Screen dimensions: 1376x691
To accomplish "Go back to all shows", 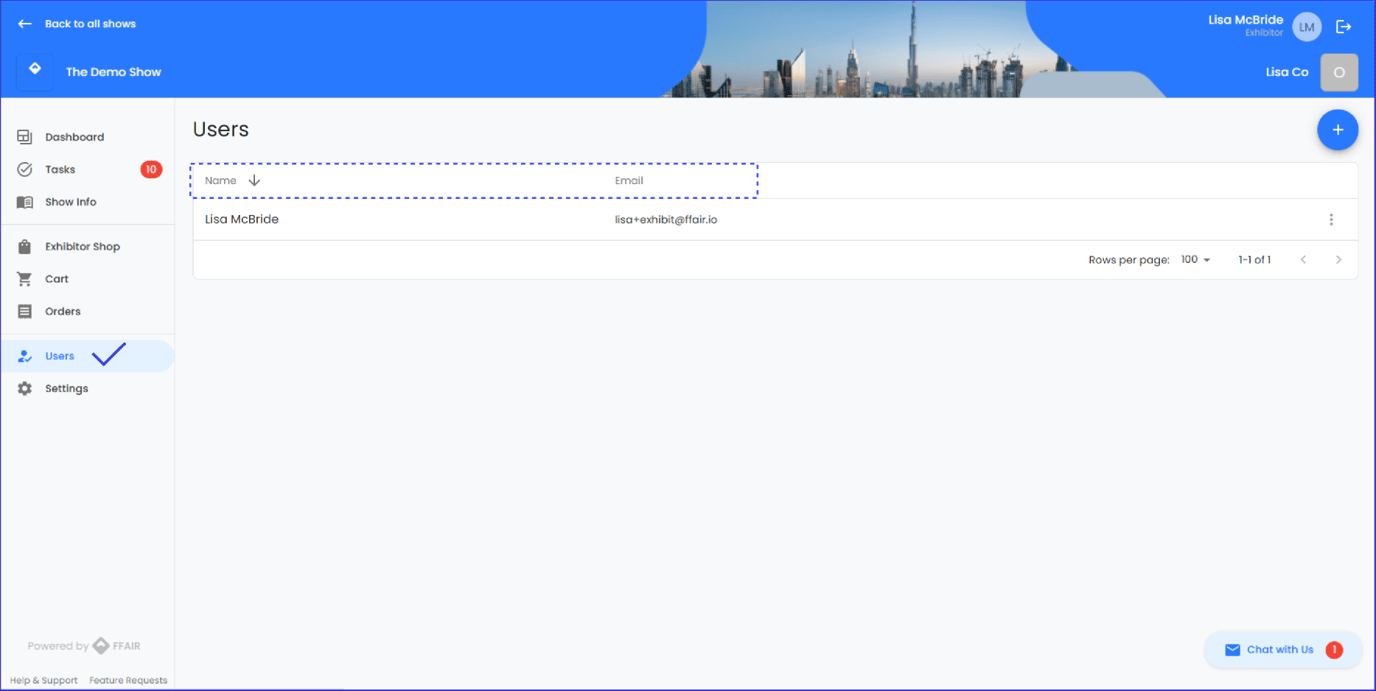I will [78, 24].
